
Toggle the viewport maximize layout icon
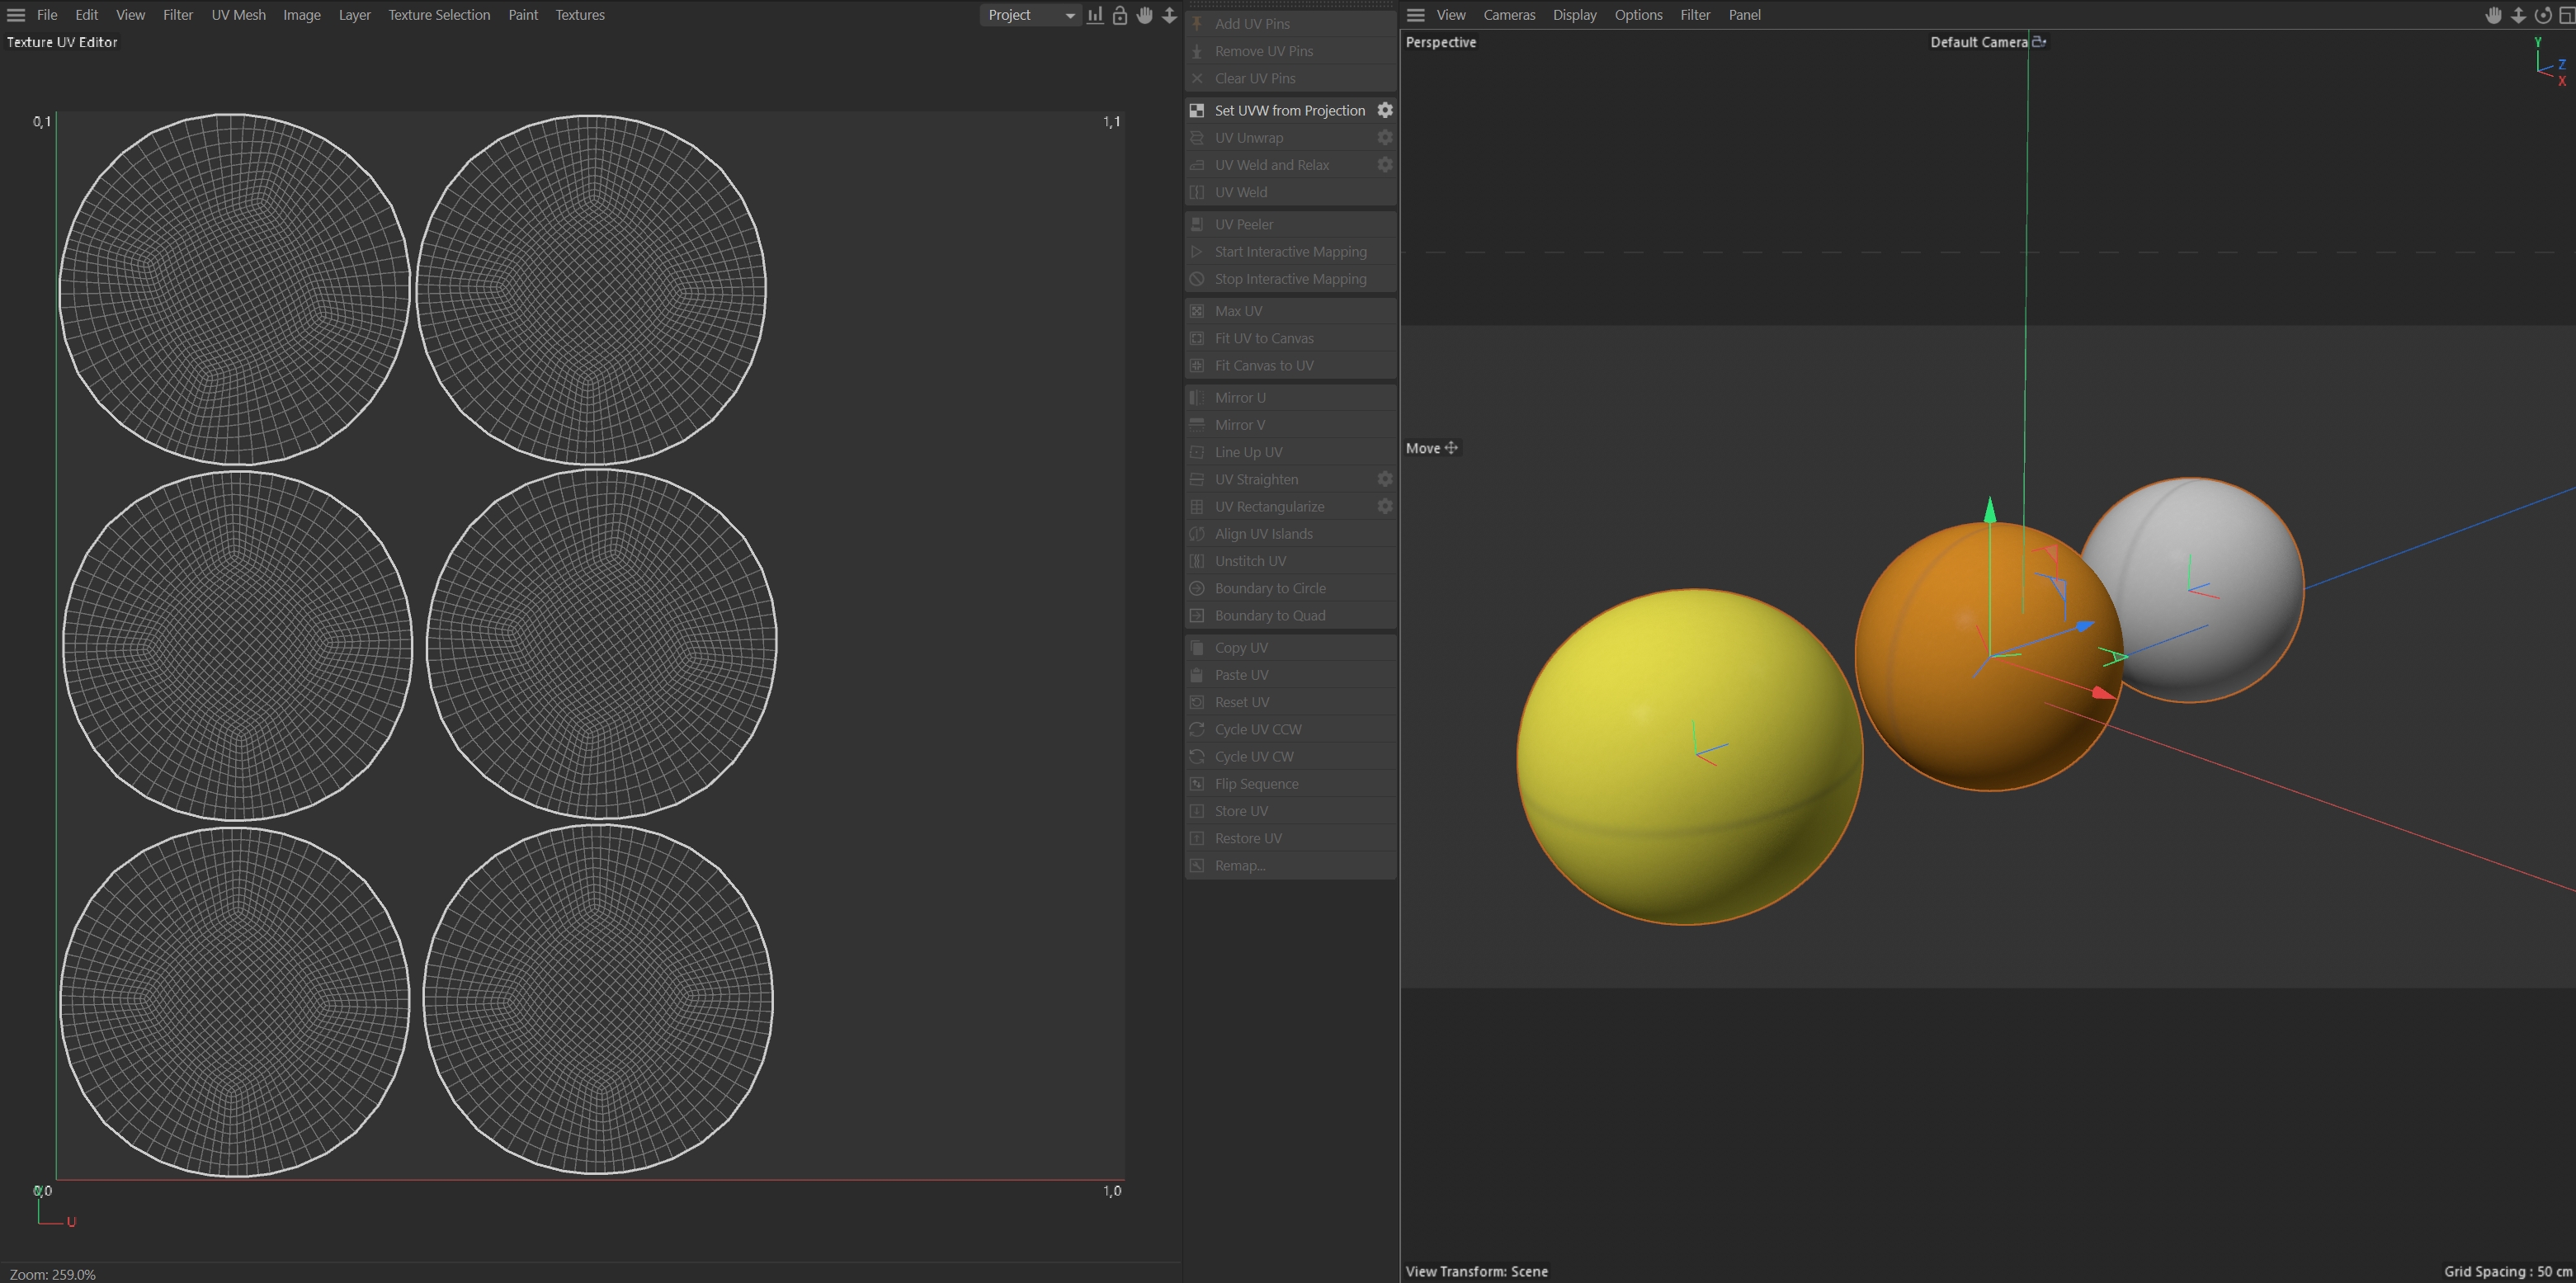(2566, 15)
